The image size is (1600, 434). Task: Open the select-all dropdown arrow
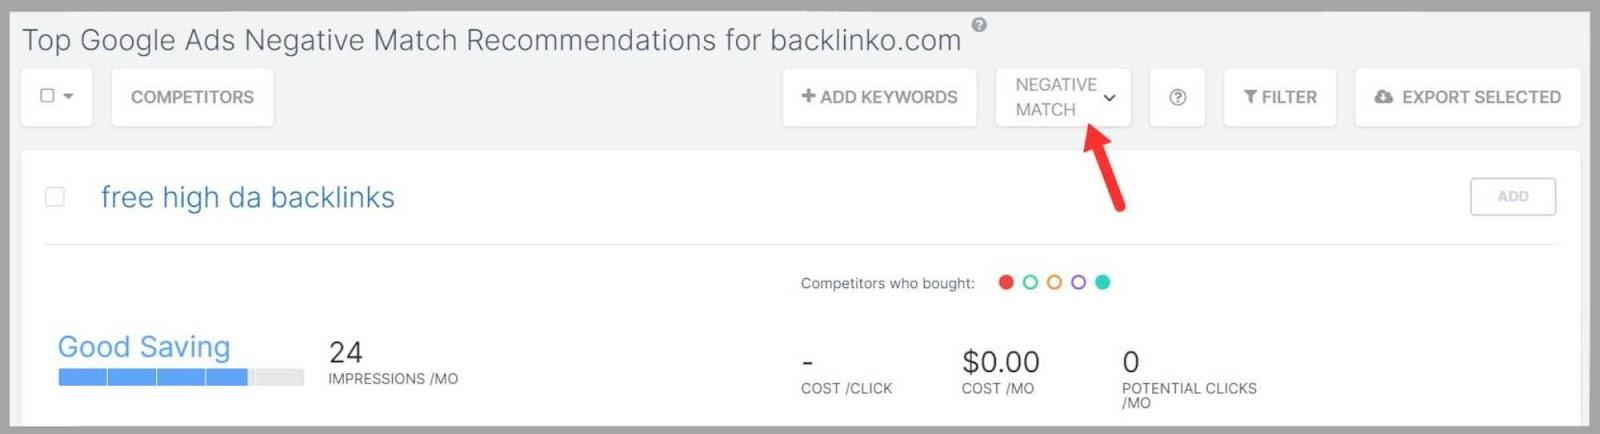pos(69,97)
